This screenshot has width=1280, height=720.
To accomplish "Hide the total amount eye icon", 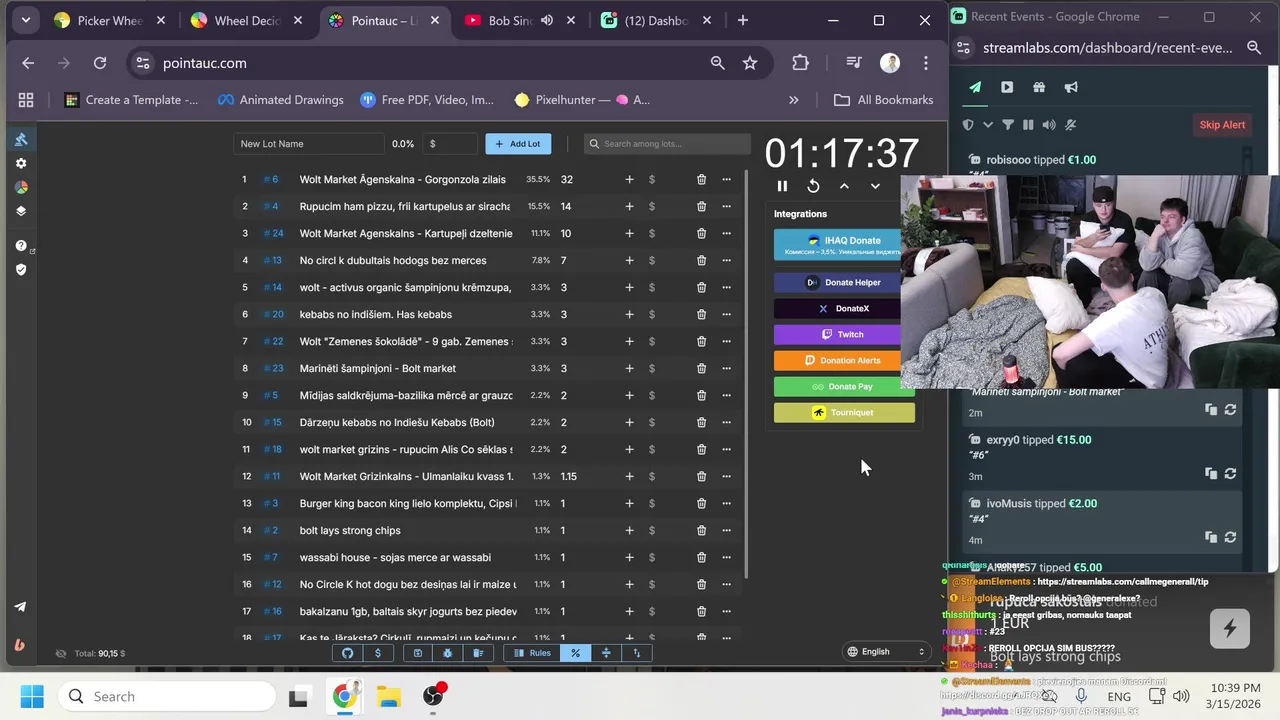I will (x=60, y=653).
